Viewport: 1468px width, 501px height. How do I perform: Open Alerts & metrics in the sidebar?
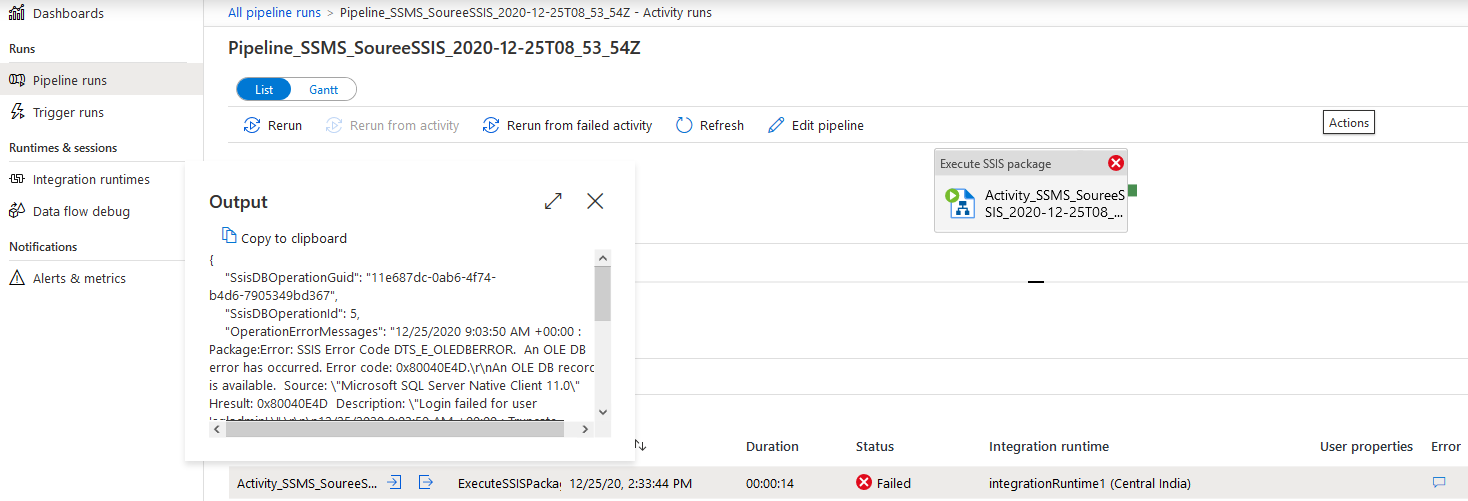(x=79, y=278)
